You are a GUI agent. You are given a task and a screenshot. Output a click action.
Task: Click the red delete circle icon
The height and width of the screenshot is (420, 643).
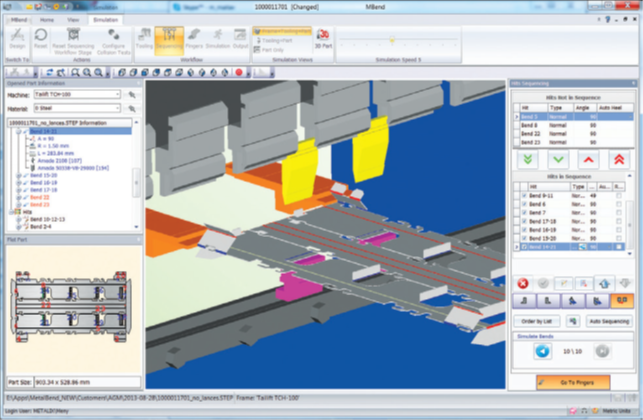pos(526,283)
